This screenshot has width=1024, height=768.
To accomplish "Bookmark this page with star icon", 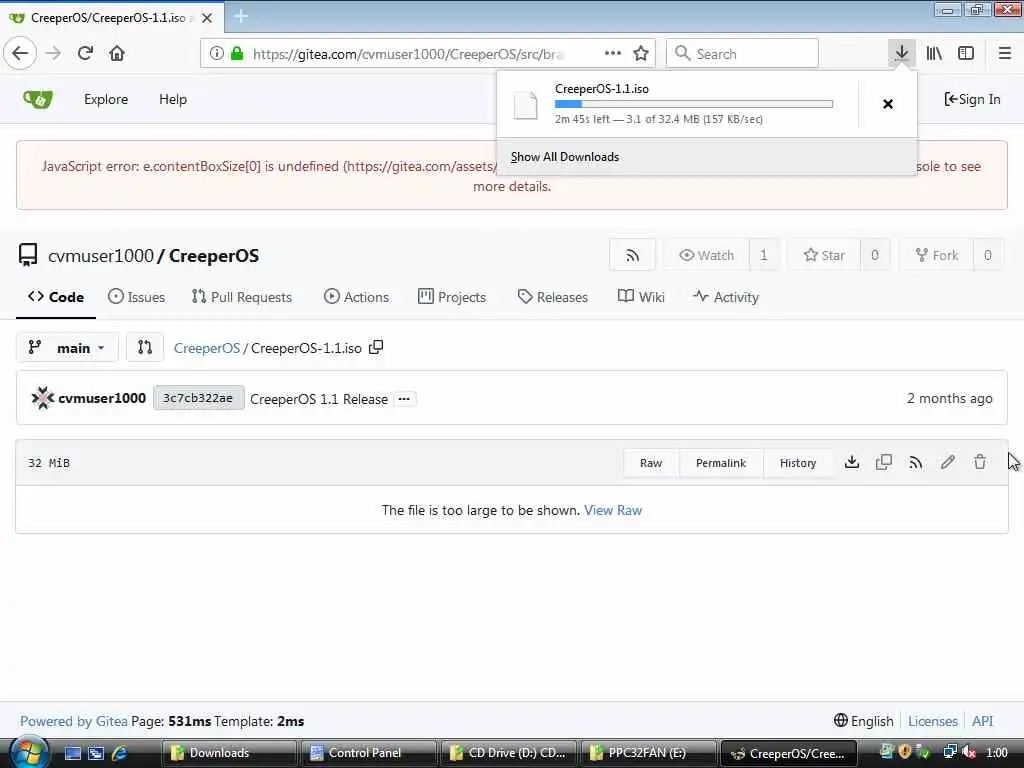I will pos(641,54).
